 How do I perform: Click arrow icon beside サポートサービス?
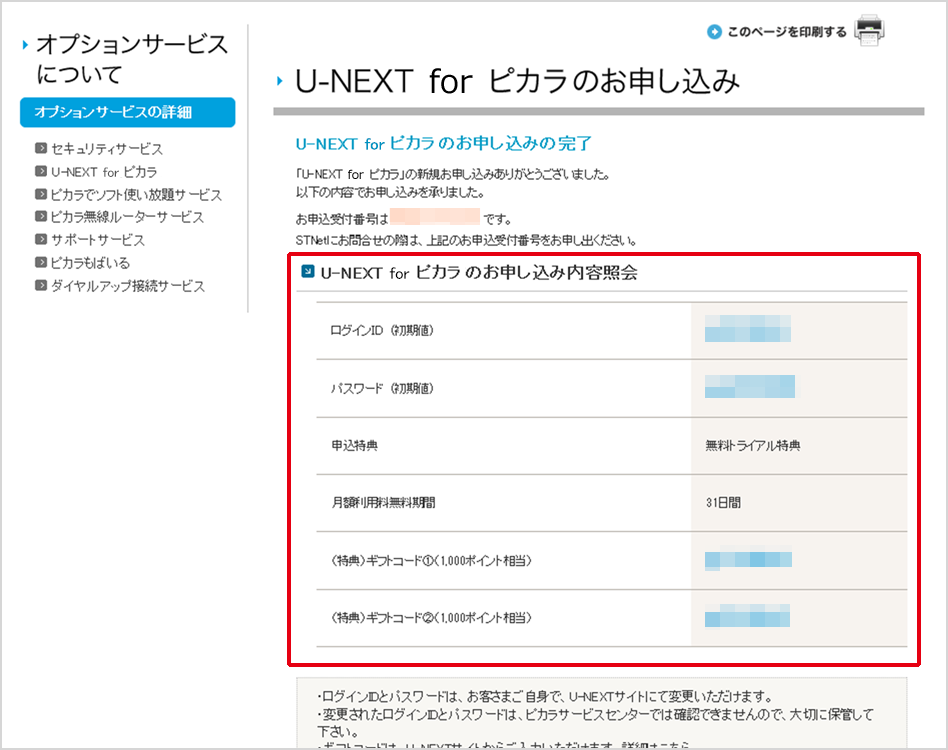[x=41, y=239]
